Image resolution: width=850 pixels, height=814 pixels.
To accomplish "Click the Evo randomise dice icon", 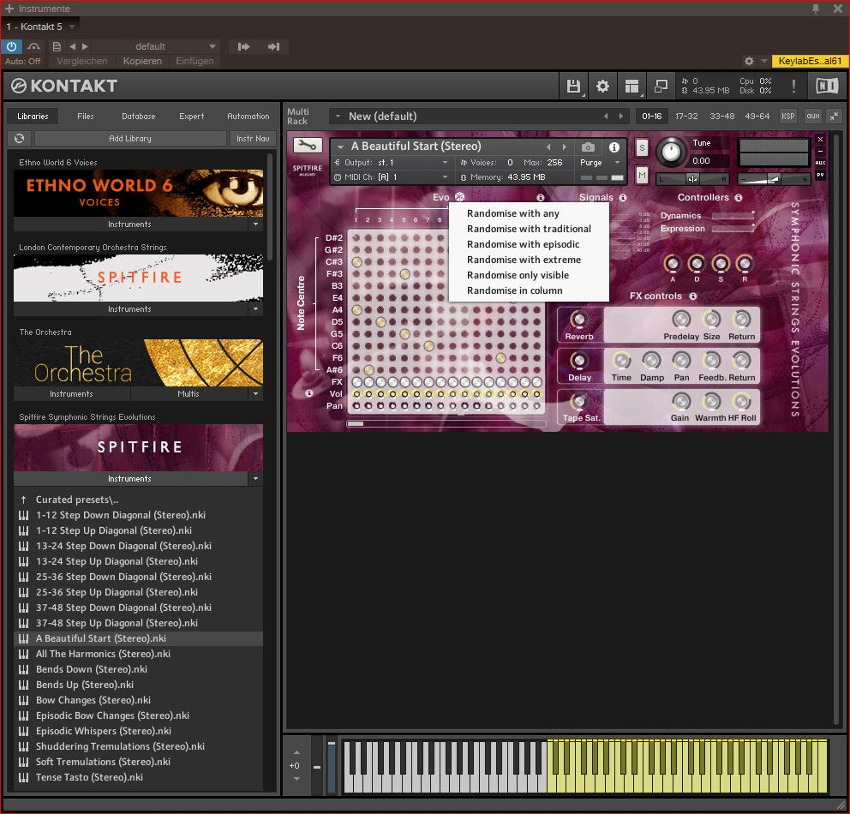I will [460, 197].
